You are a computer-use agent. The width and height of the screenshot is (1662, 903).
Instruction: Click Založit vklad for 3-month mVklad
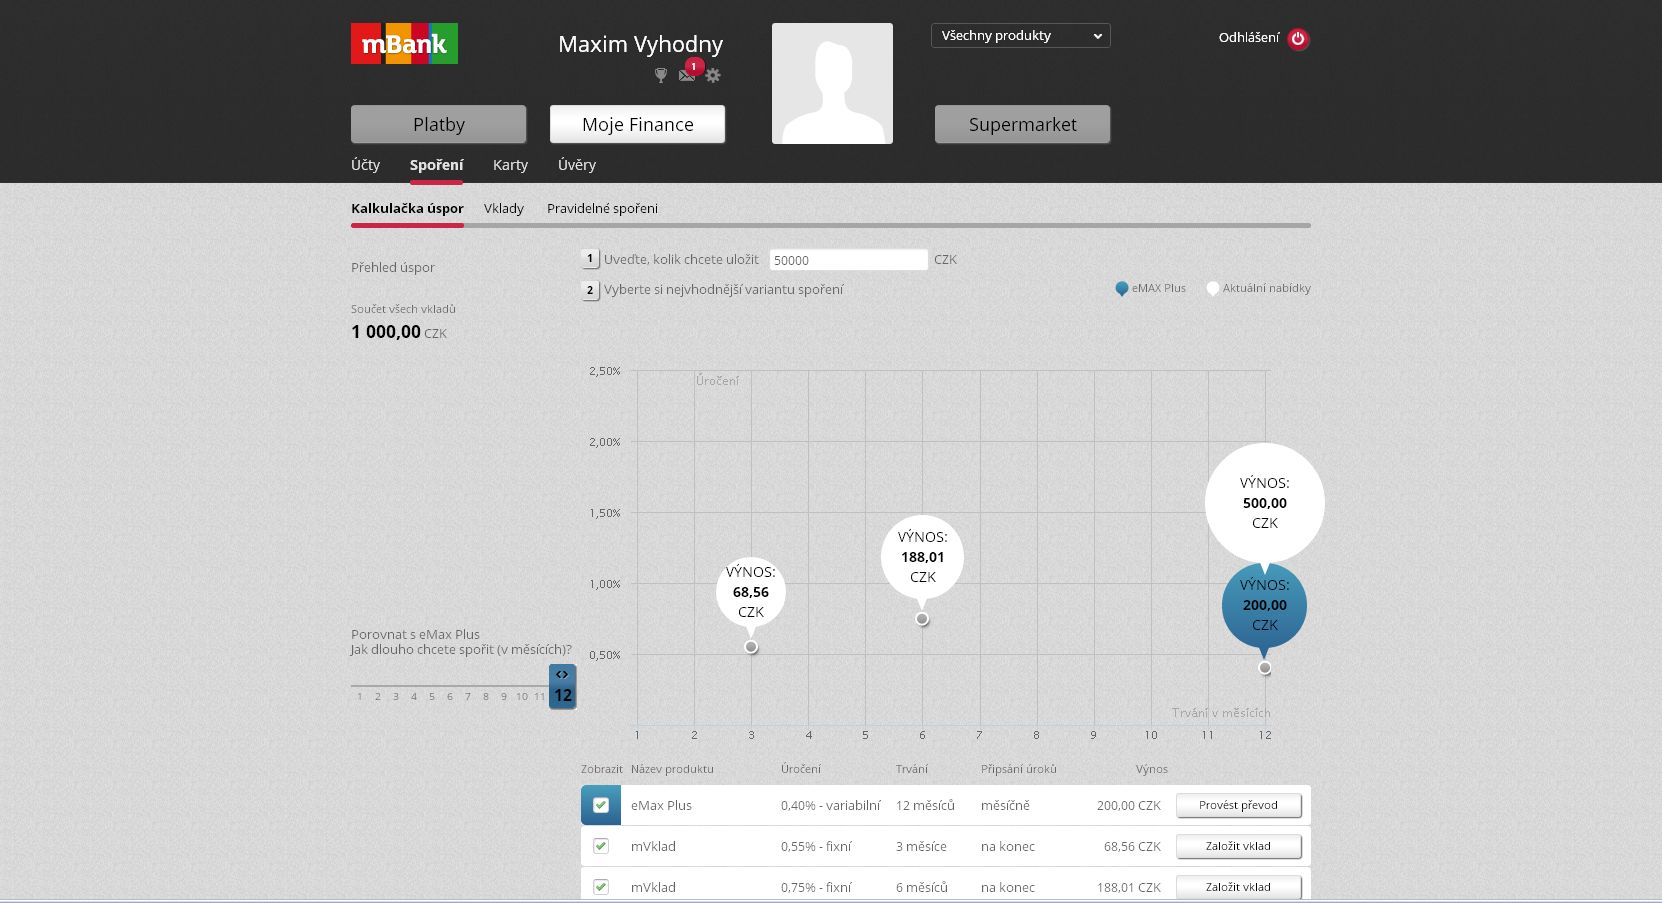1238,846
